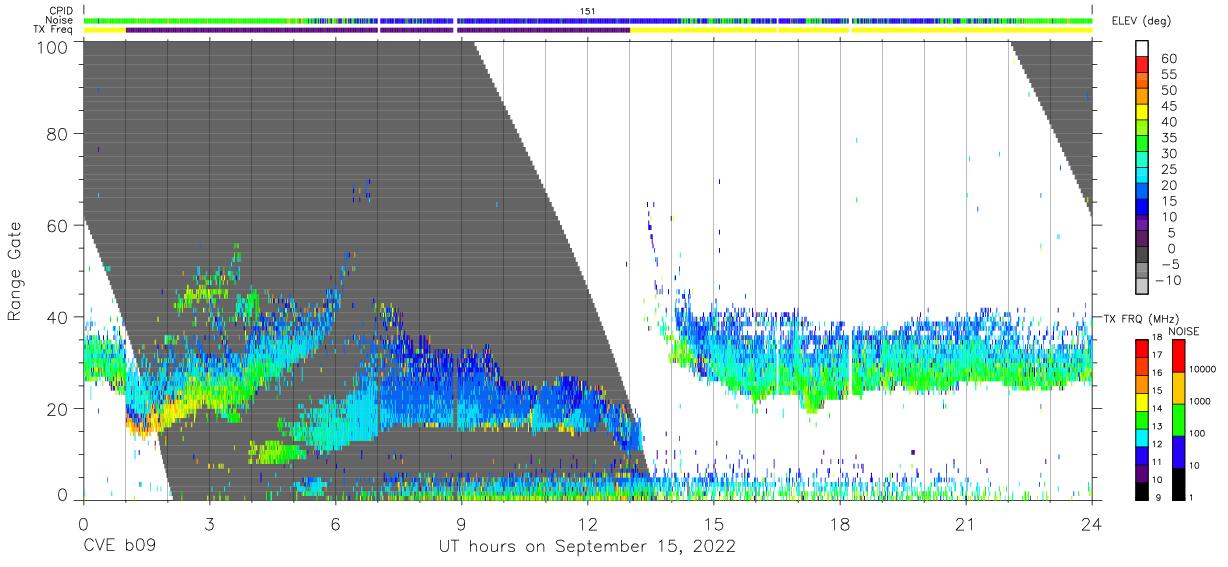Screen dimensions: 1228x567
Task: Click the green-blue Noise strip above the plot
Action: coord(588,20)
